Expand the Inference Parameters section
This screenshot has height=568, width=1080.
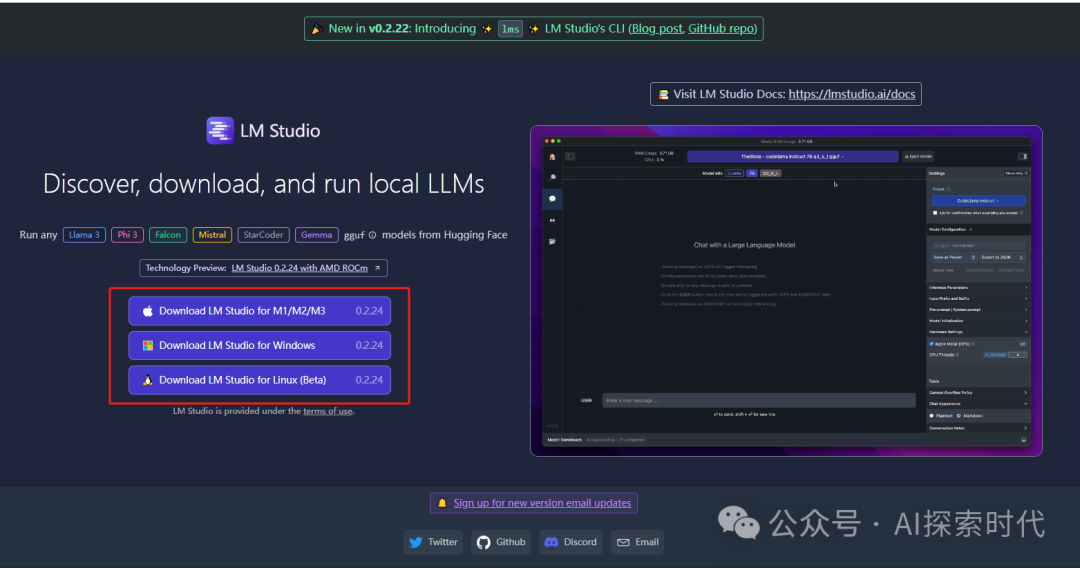[978, 287]
